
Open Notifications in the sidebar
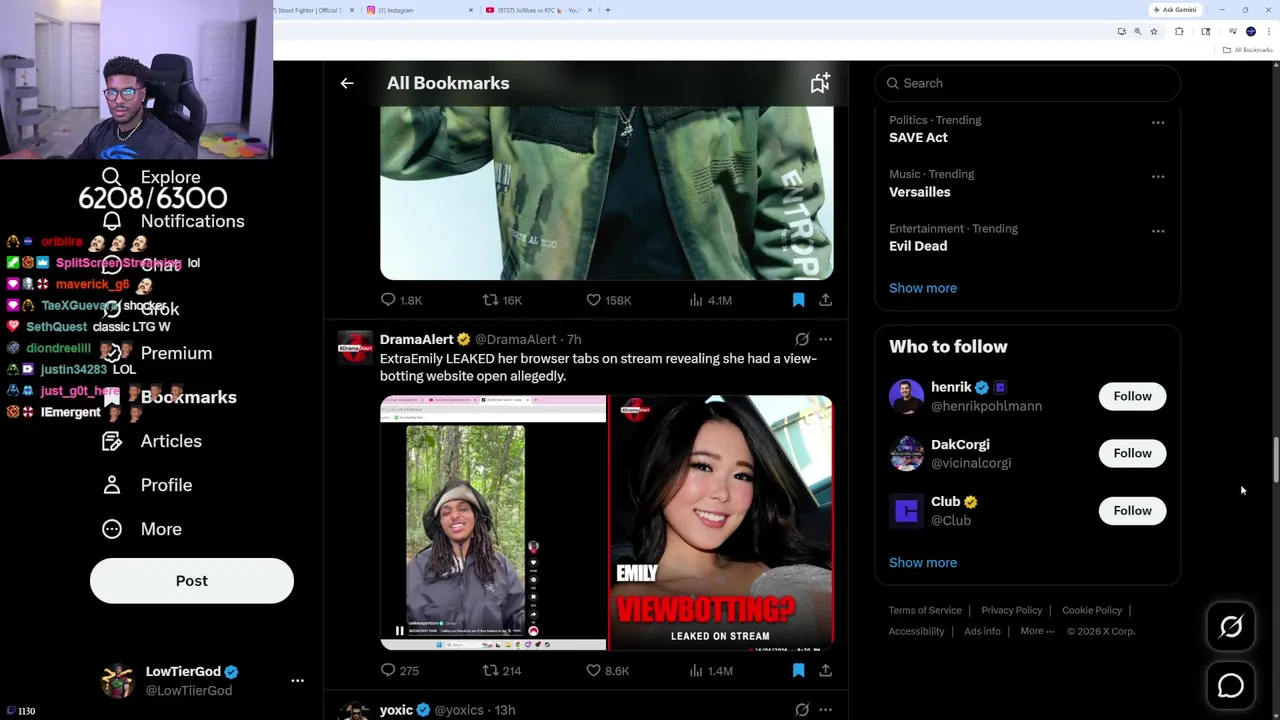173,221
